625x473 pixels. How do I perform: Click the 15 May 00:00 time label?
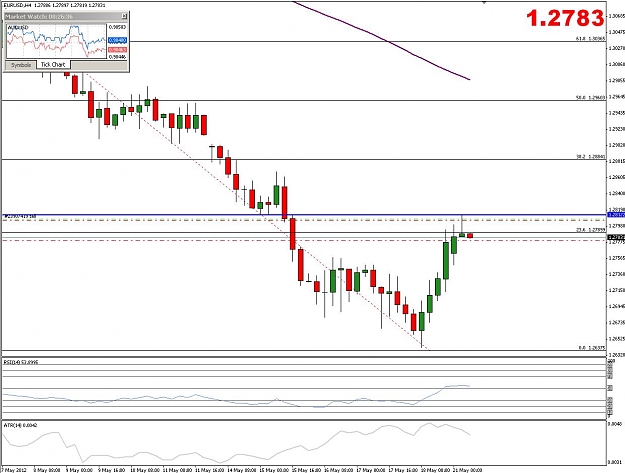pos(274,470)
